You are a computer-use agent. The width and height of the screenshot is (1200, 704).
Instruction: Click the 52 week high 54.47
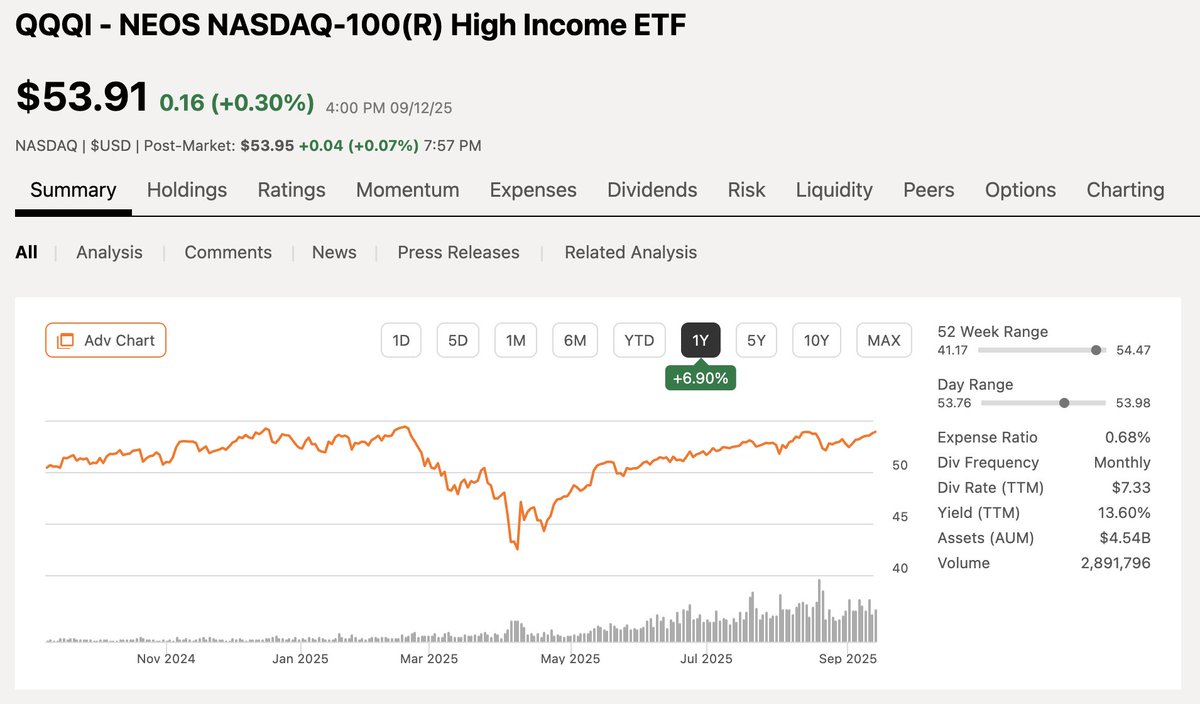point(1132,350)
